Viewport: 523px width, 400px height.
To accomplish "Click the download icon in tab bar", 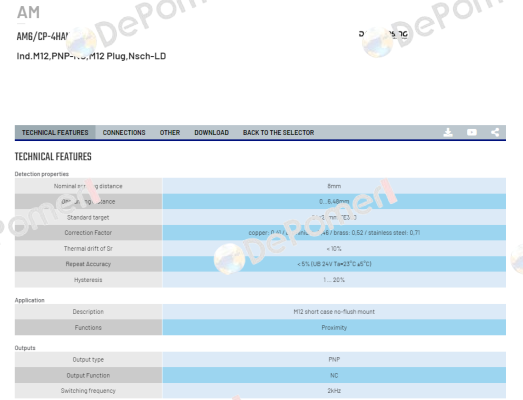I will click(x=448, y=132).
